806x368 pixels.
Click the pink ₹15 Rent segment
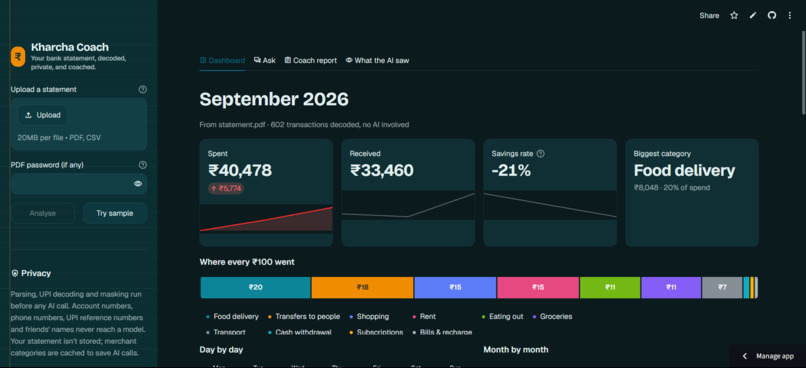538,287
